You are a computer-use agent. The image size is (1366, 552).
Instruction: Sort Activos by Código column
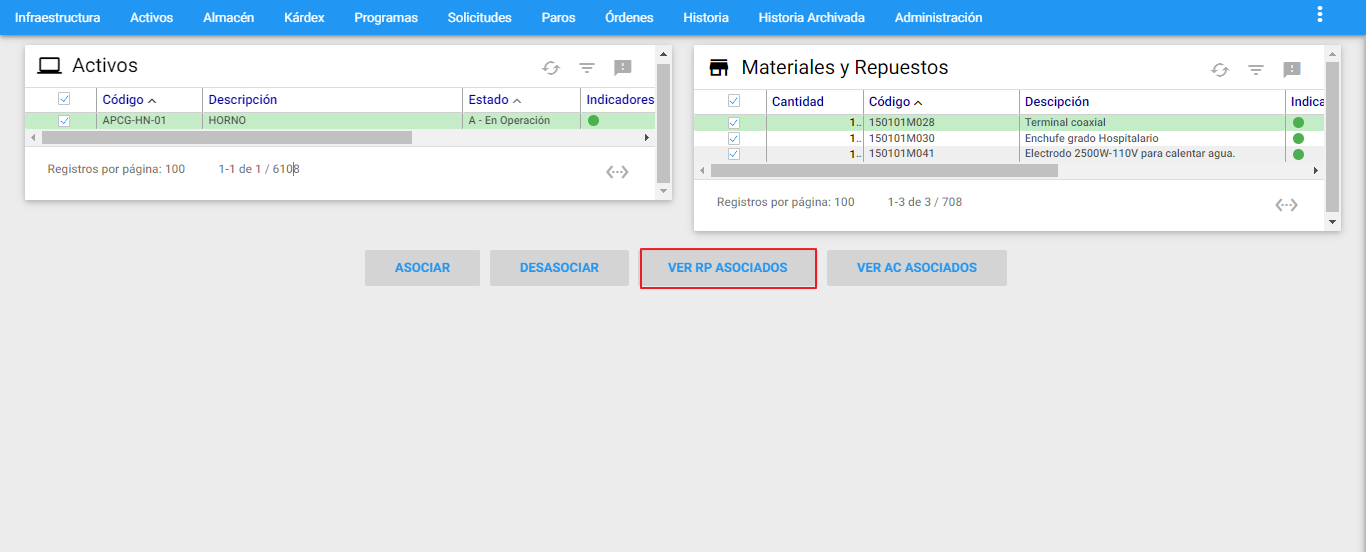tap(129, 100)
